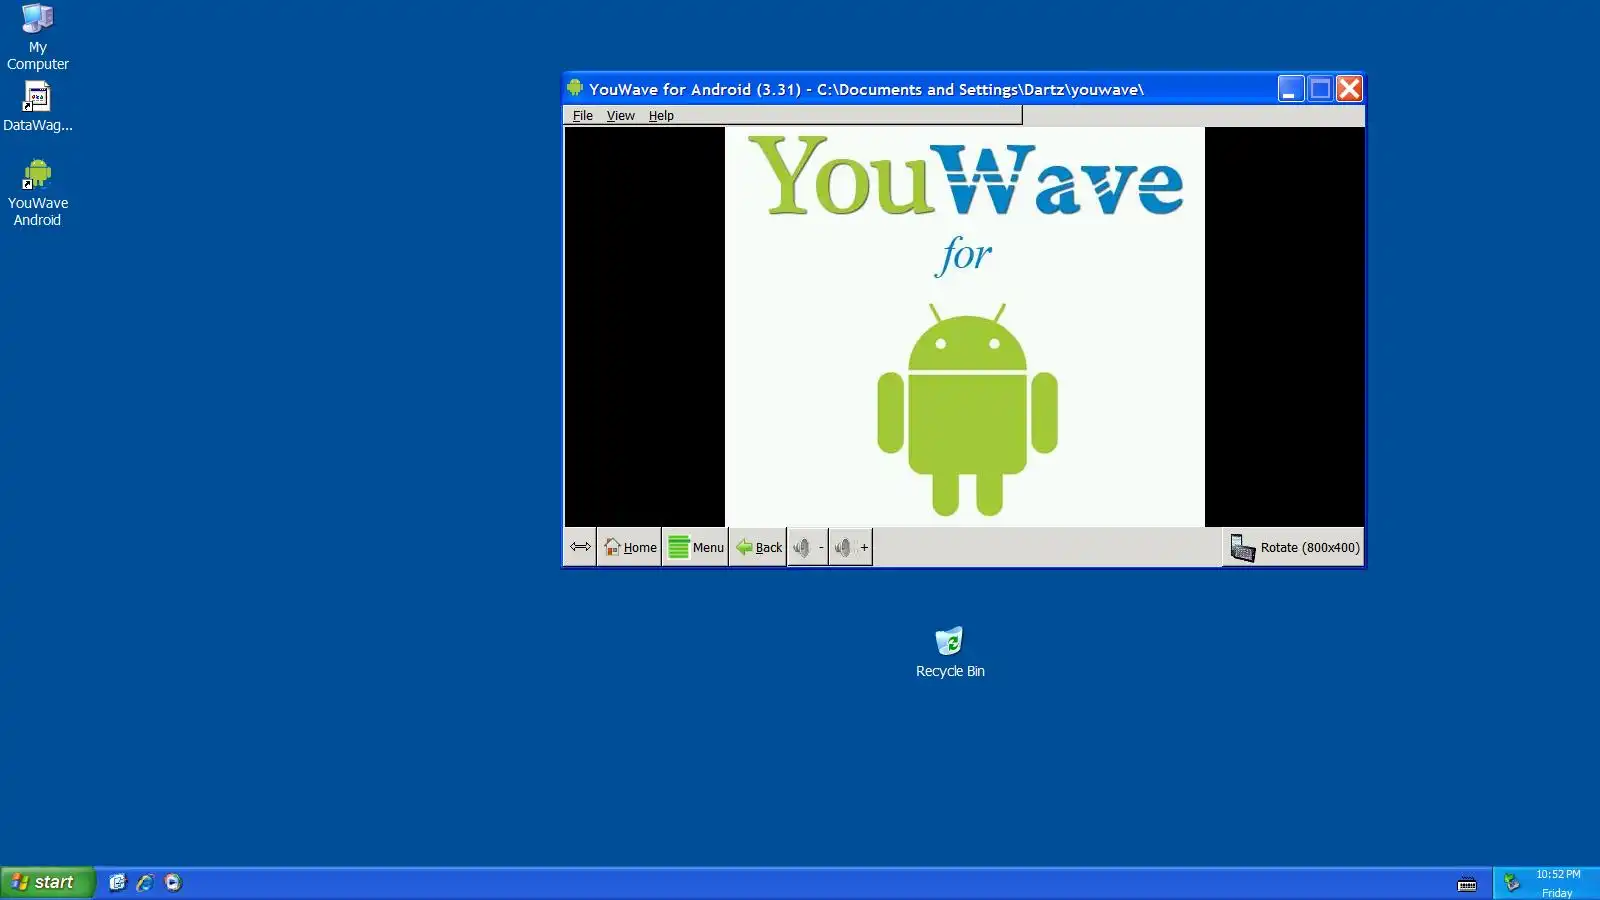This screenshot has width=1600, height=900.
Task: Click the Show Desktop quick launch icon
Action: (x=118, y=882)
